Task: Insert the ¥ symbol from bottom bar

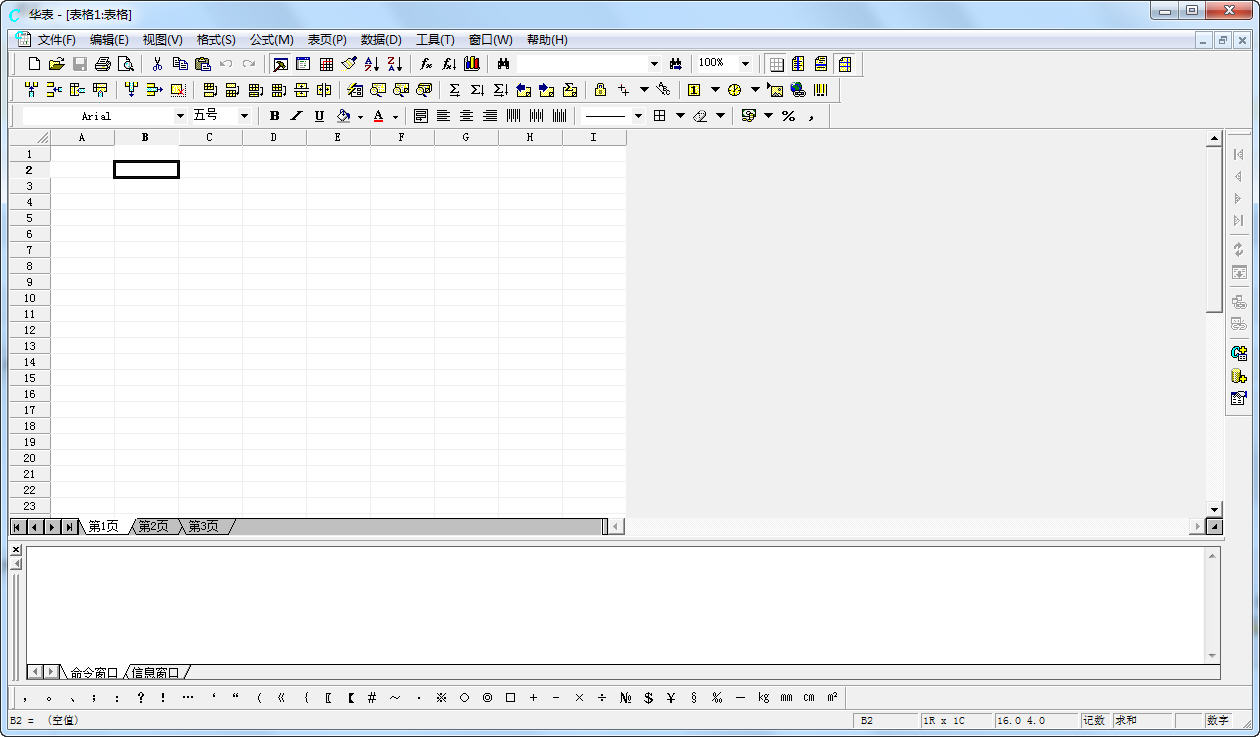Action: tap(671, 698)
